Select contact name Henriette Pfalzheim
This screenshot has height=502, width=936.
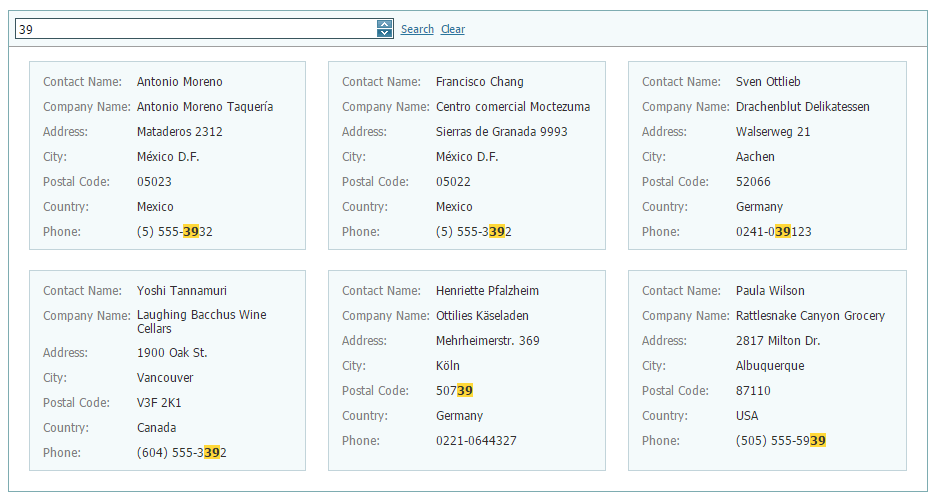pos(487,291)
